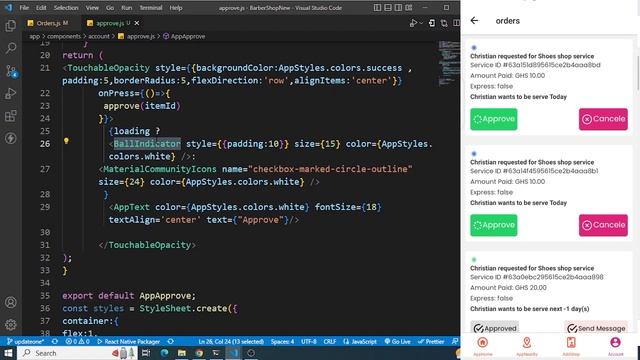
Task: Change the CRLF line ending setting
Action: tap(330, 342)
